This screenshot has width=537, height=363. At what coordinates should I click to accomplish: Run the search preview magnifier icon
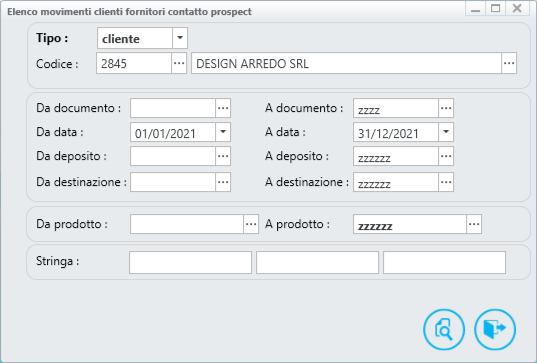444,329
